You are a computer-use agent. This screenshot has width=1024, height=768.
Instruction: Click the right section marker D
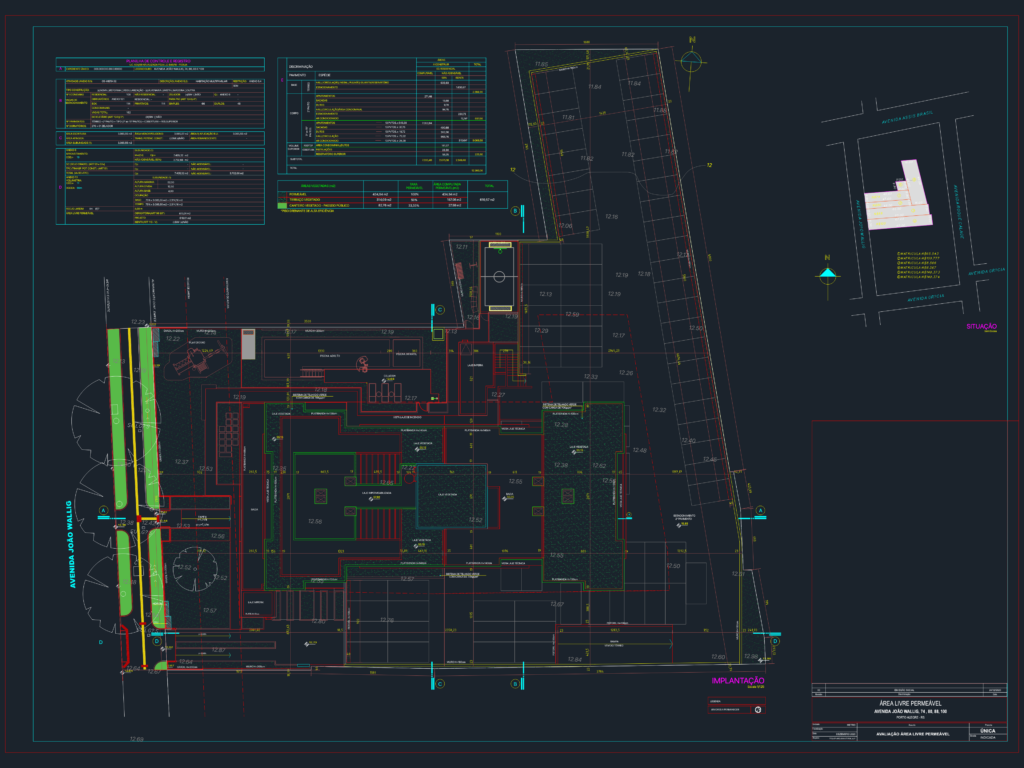tap(775, 641)
